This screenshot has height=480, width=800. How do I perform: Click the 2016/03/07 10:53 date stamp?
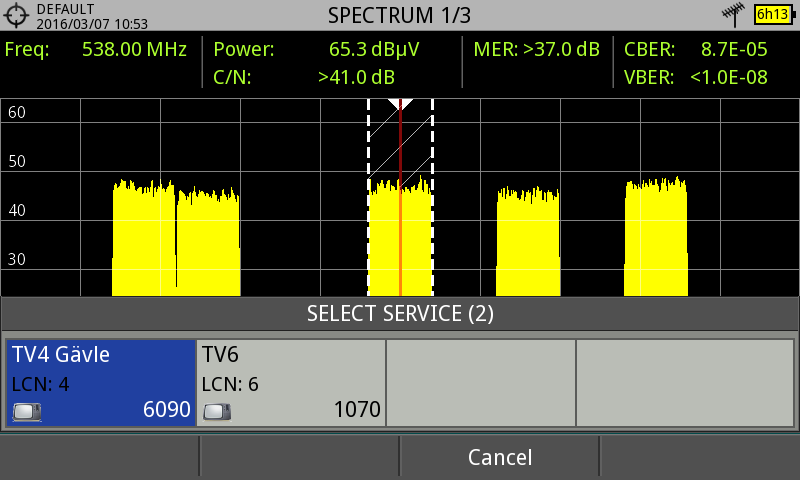(92, 24)
